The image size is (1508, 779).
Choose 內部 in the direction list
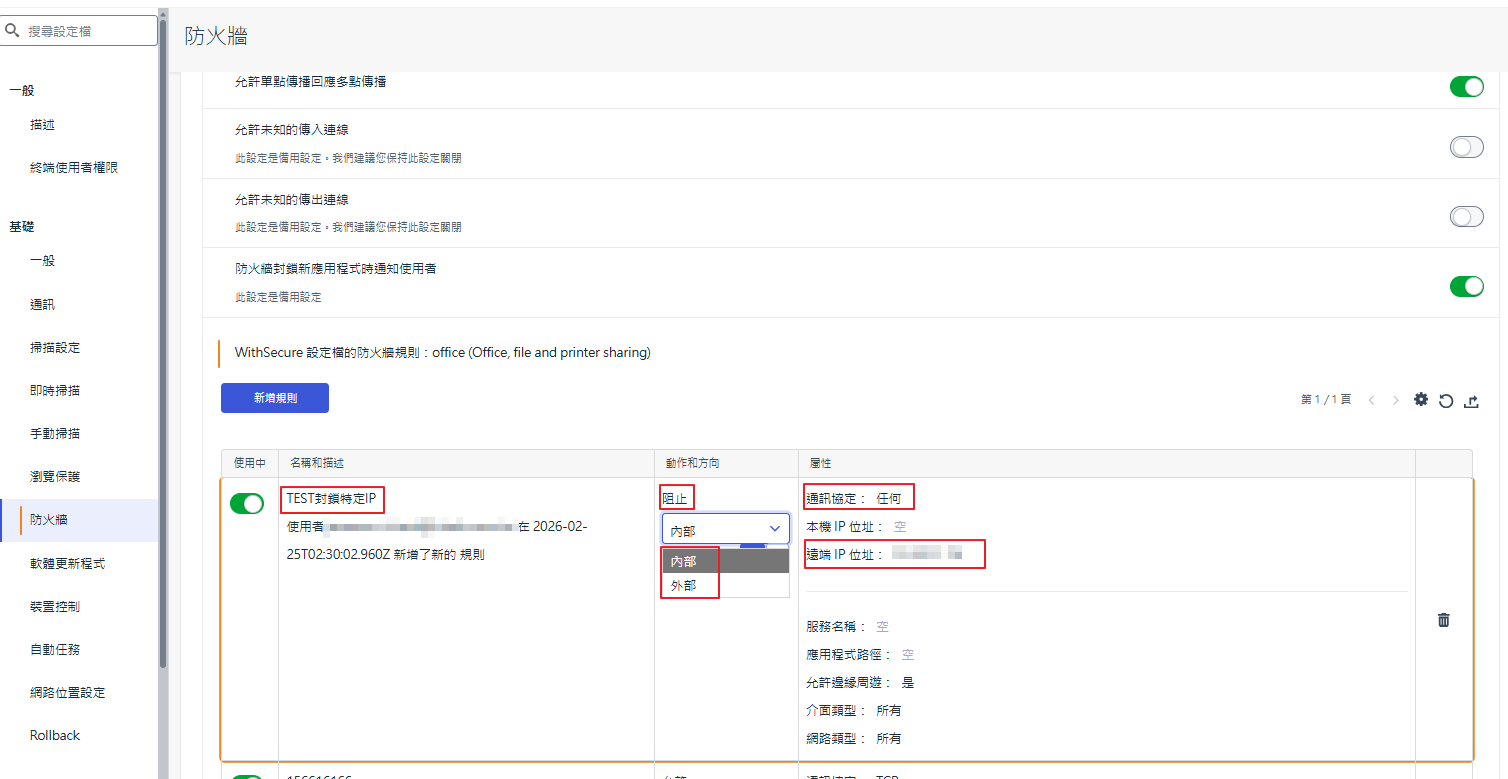(725, 561)
